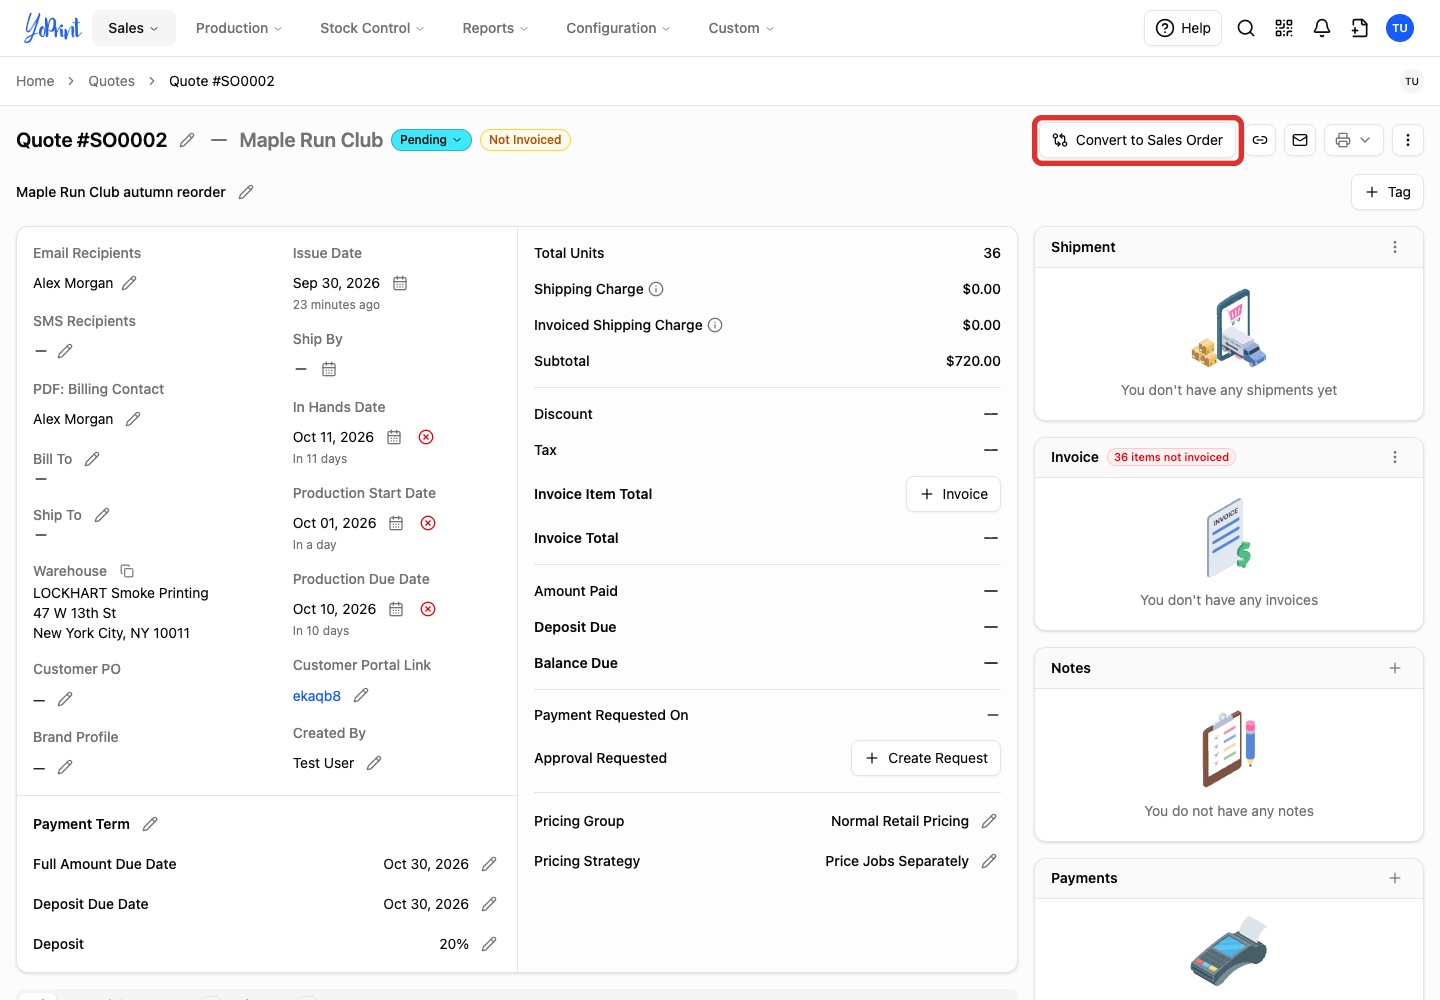Open the Issue Date calendar icon
Screen dimensions: 1440x1000
400,283
